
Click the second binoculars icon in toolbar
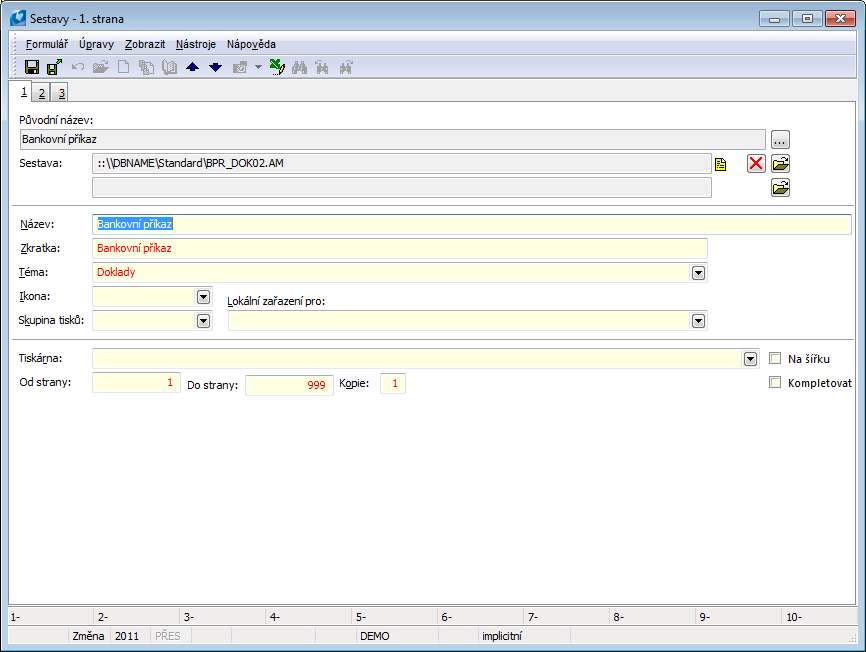click(322, 67)
